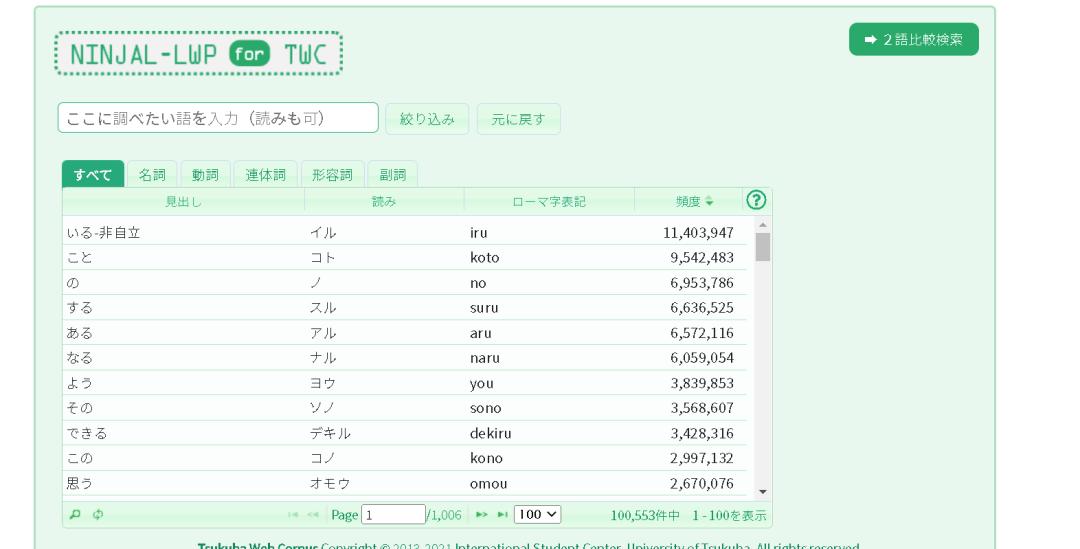This screenshot has width=1080, height=549.
Task: Click the reading イル cell
Action: tap(322, 233)
